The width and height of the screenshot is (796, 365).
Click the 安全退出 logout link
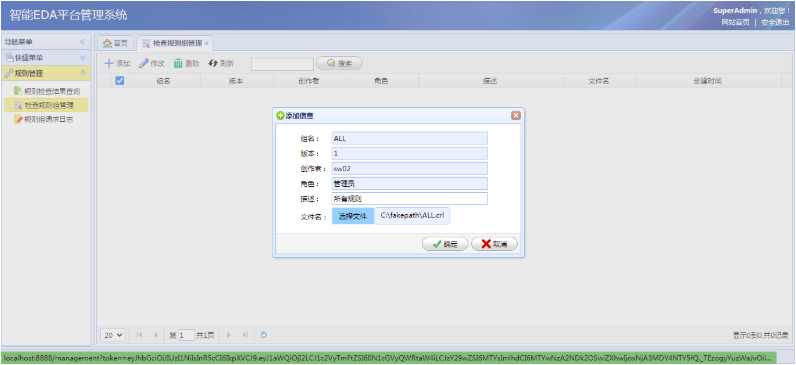click(x=775, y=22)
